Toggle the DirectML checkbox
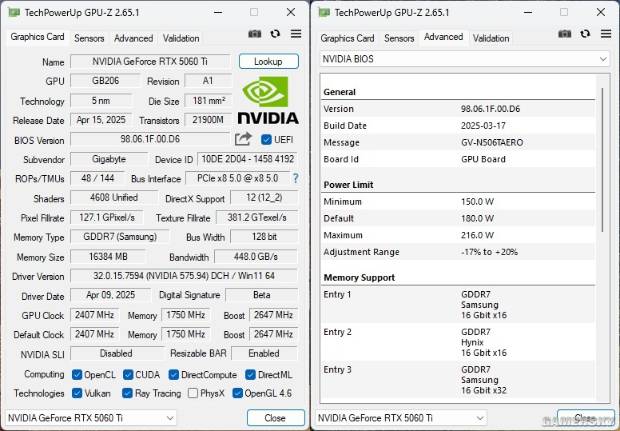The image size is (620, 431). coord(250,374)
